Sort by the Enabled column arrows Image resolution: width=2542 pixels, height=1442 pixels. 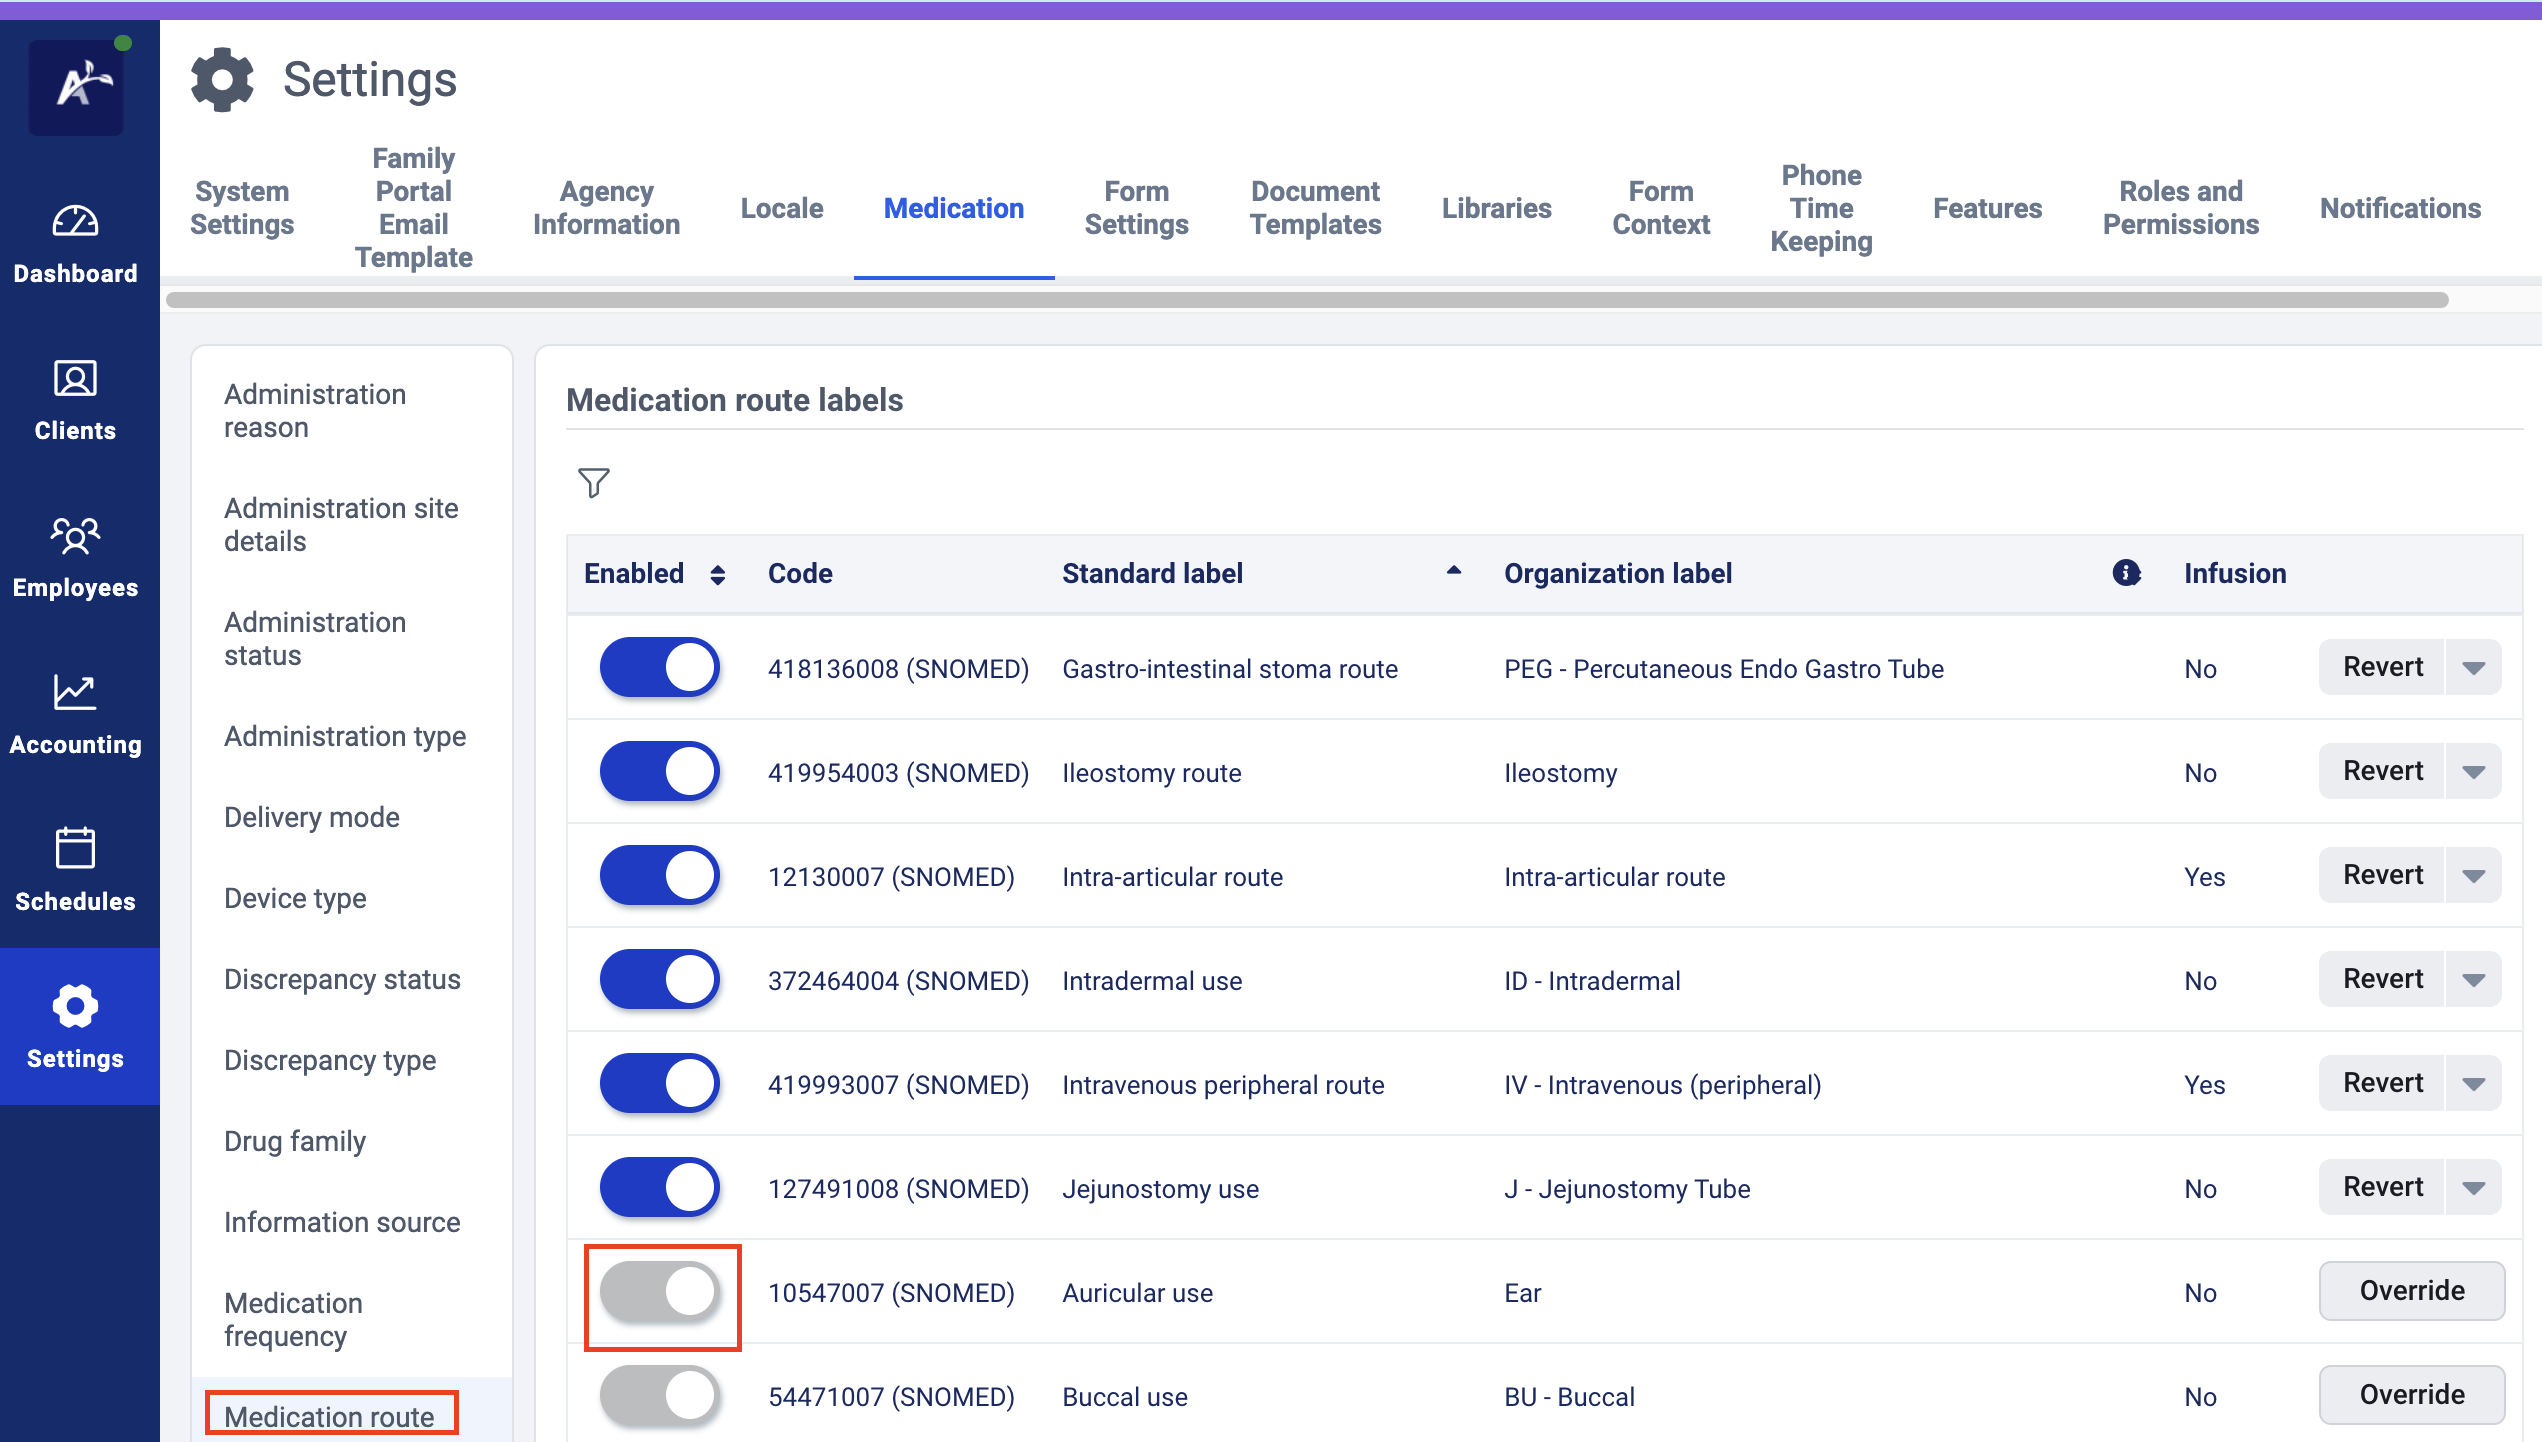click(717, 574)
